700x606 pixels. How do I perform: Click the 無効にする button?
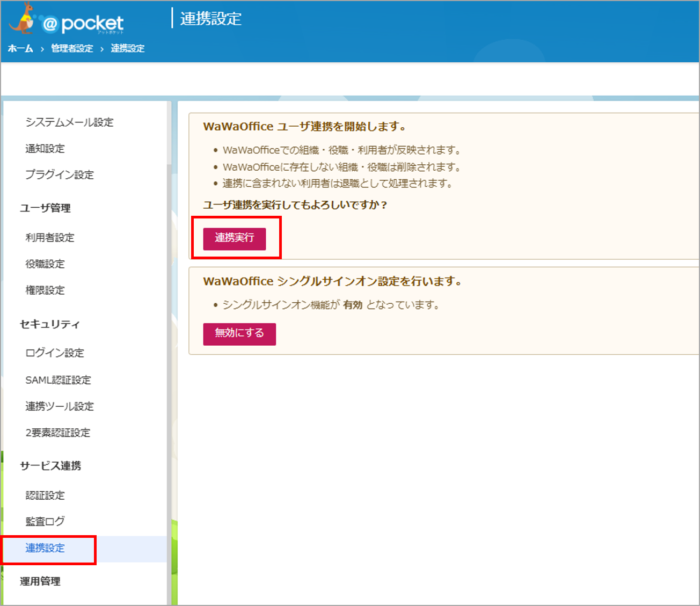point(239,333)
